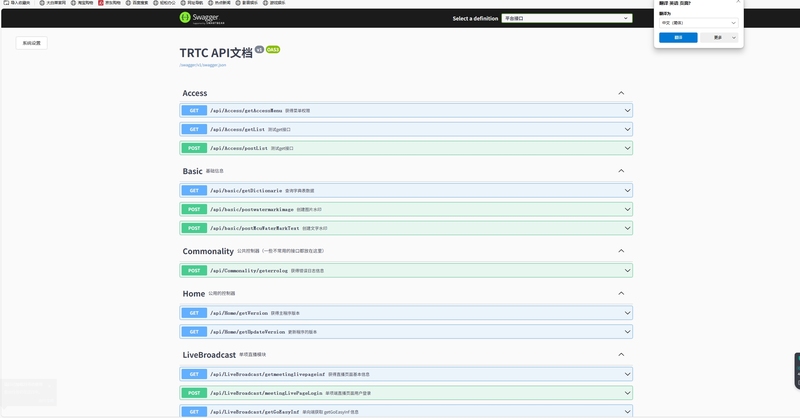The image size is (800, 418).
Task: Expand the postwatermarkimage endpoint chevron
Action: pyautogui.click(x=627, y=209)
